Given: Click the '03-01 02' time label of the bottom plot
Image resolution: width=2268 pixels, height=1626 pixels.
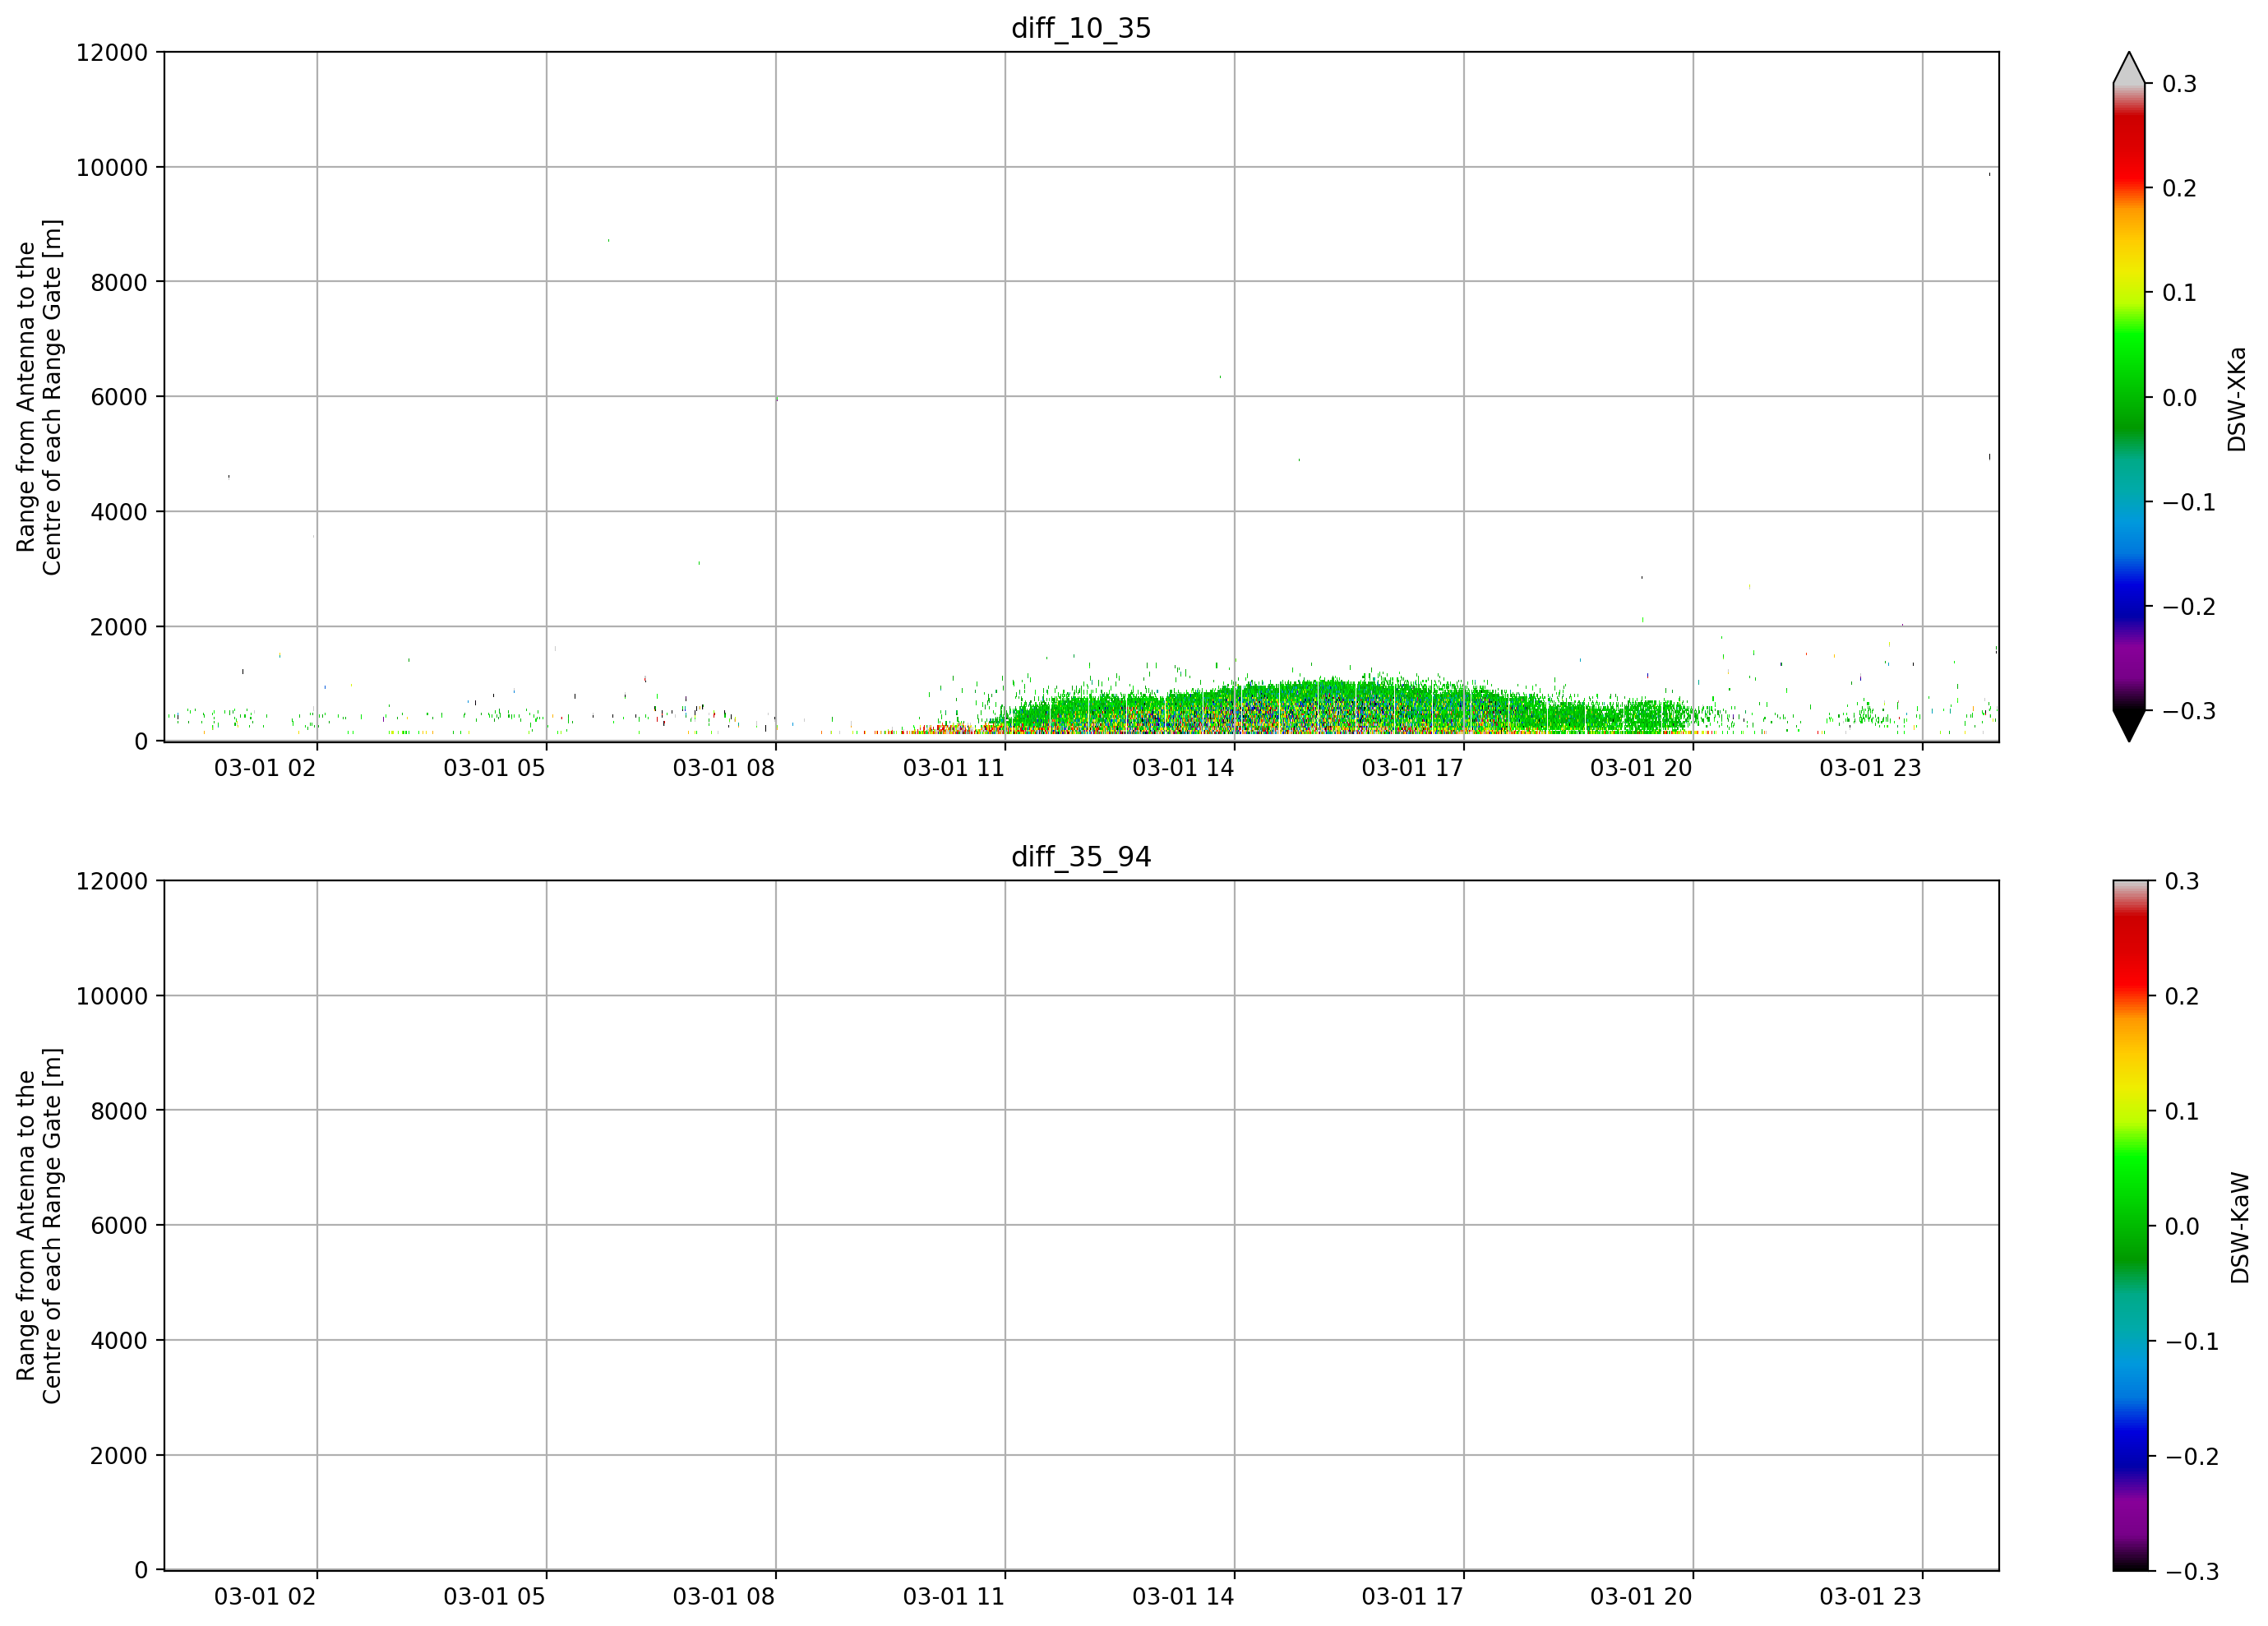Looking at the screenshot, I should click(x=265, y=1597).
